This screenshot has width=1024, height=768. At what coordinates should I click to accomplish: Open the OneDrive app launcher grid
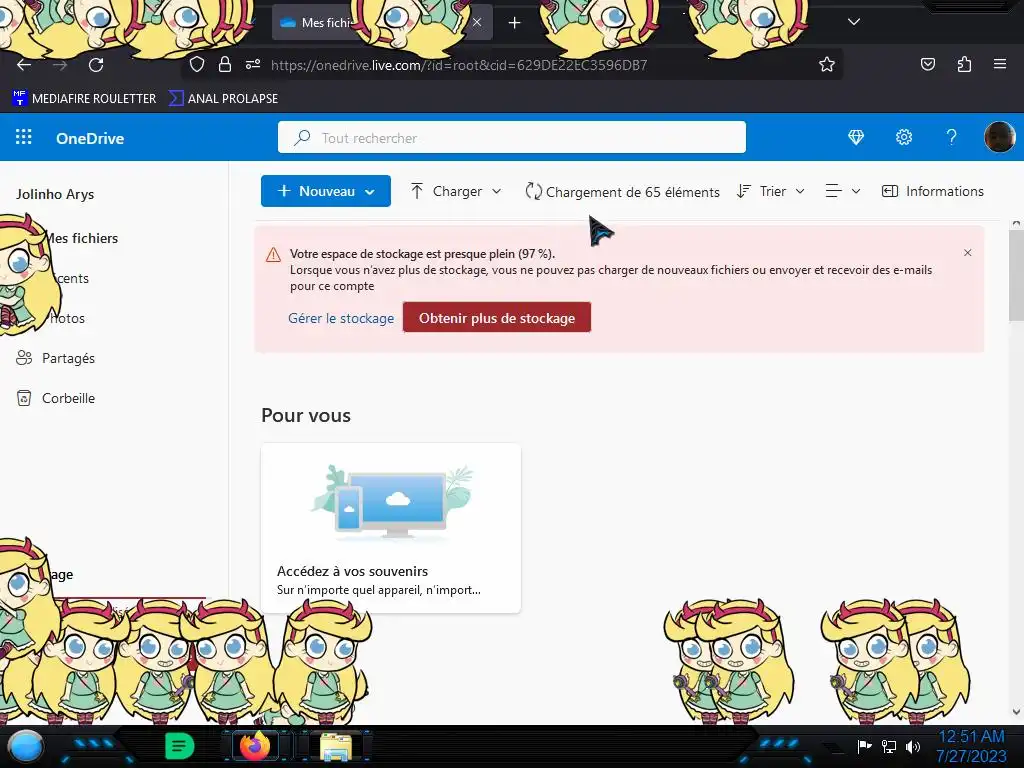pyautogui.click(x=24, y=137)
